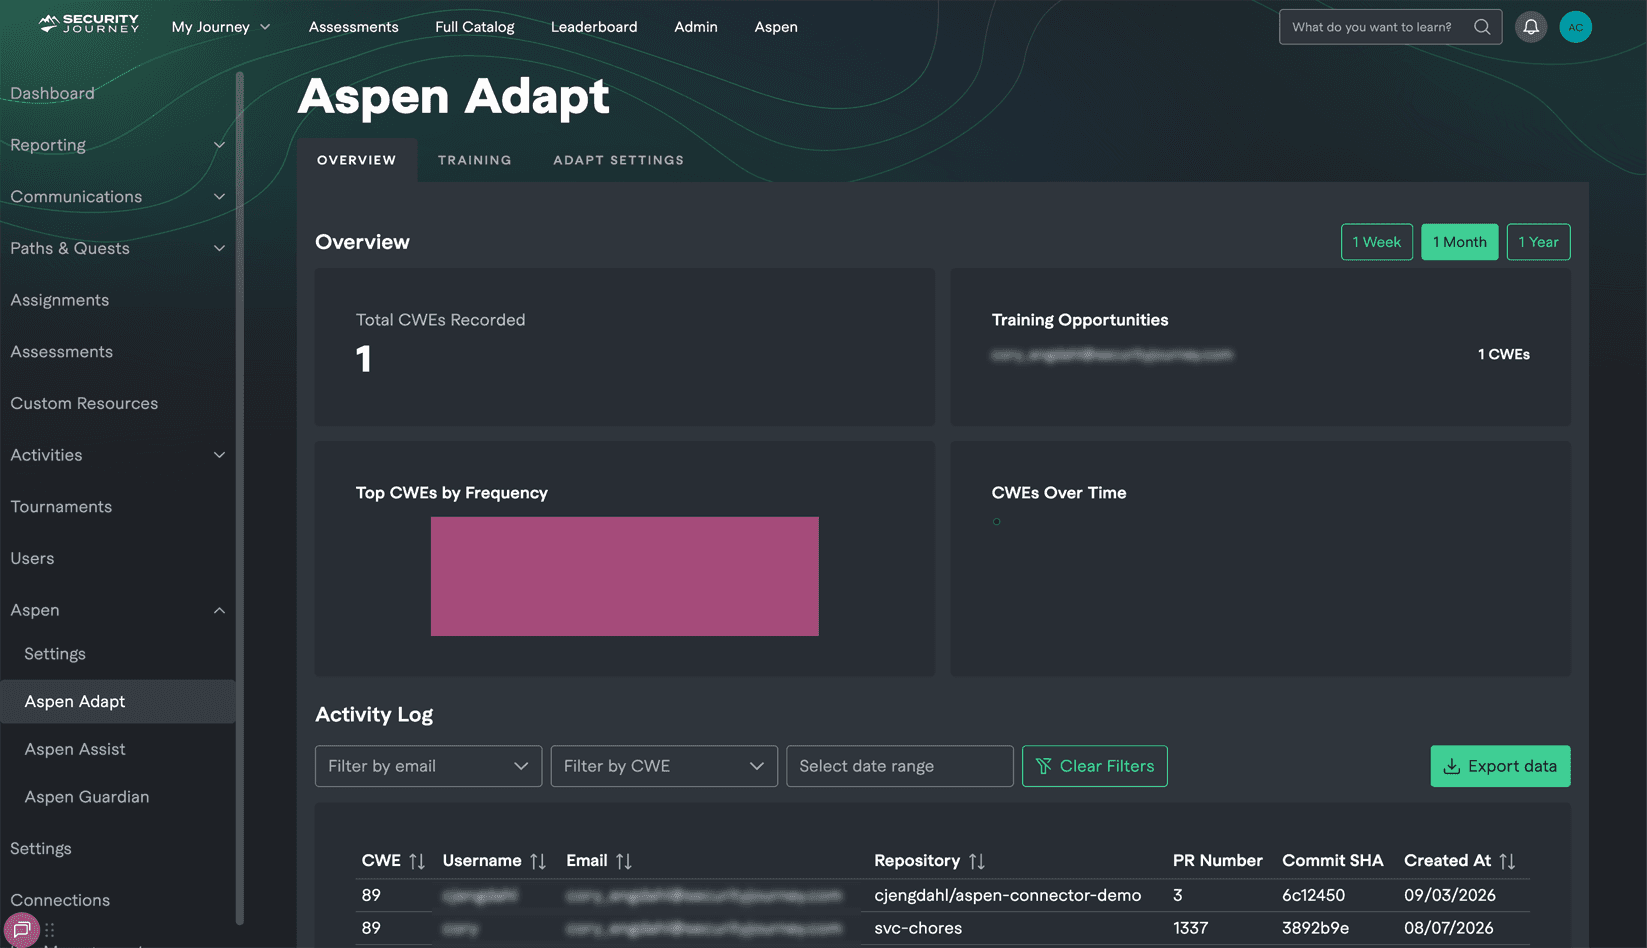Click the sidebar vertical scrollbar
Screen dimensions: 1647x948
point(240,498)
